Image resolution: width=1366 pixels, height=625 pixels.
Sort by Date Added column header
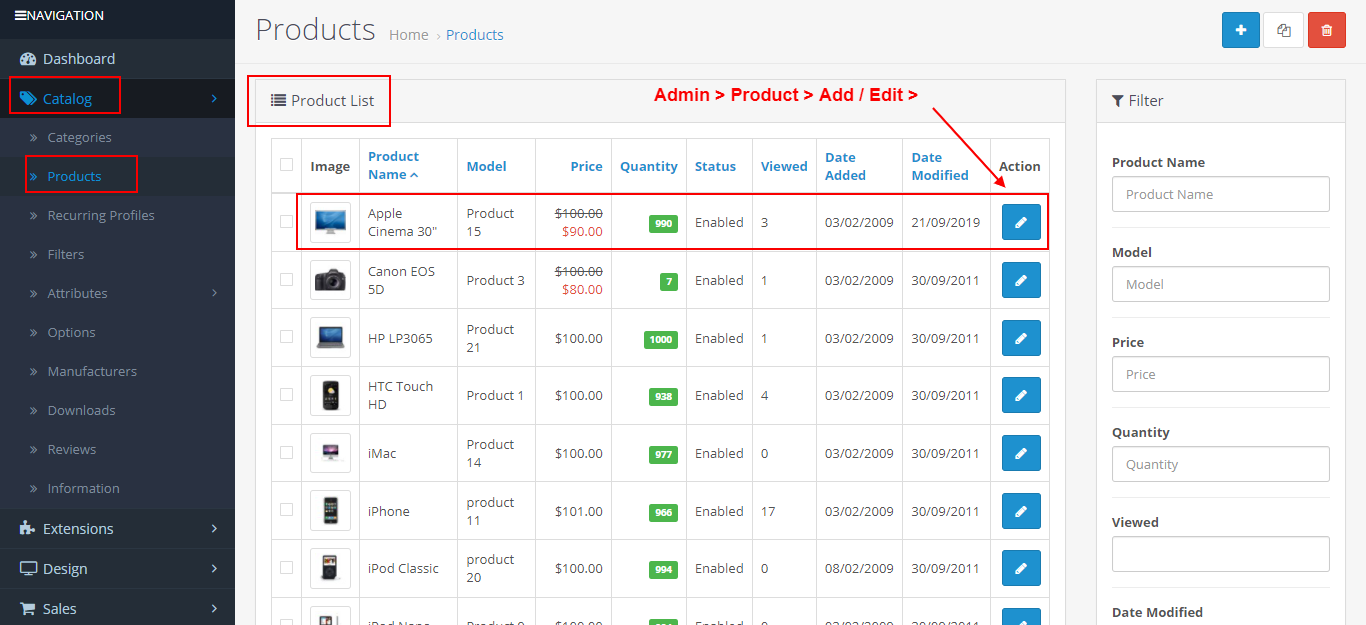pos(846,166)
